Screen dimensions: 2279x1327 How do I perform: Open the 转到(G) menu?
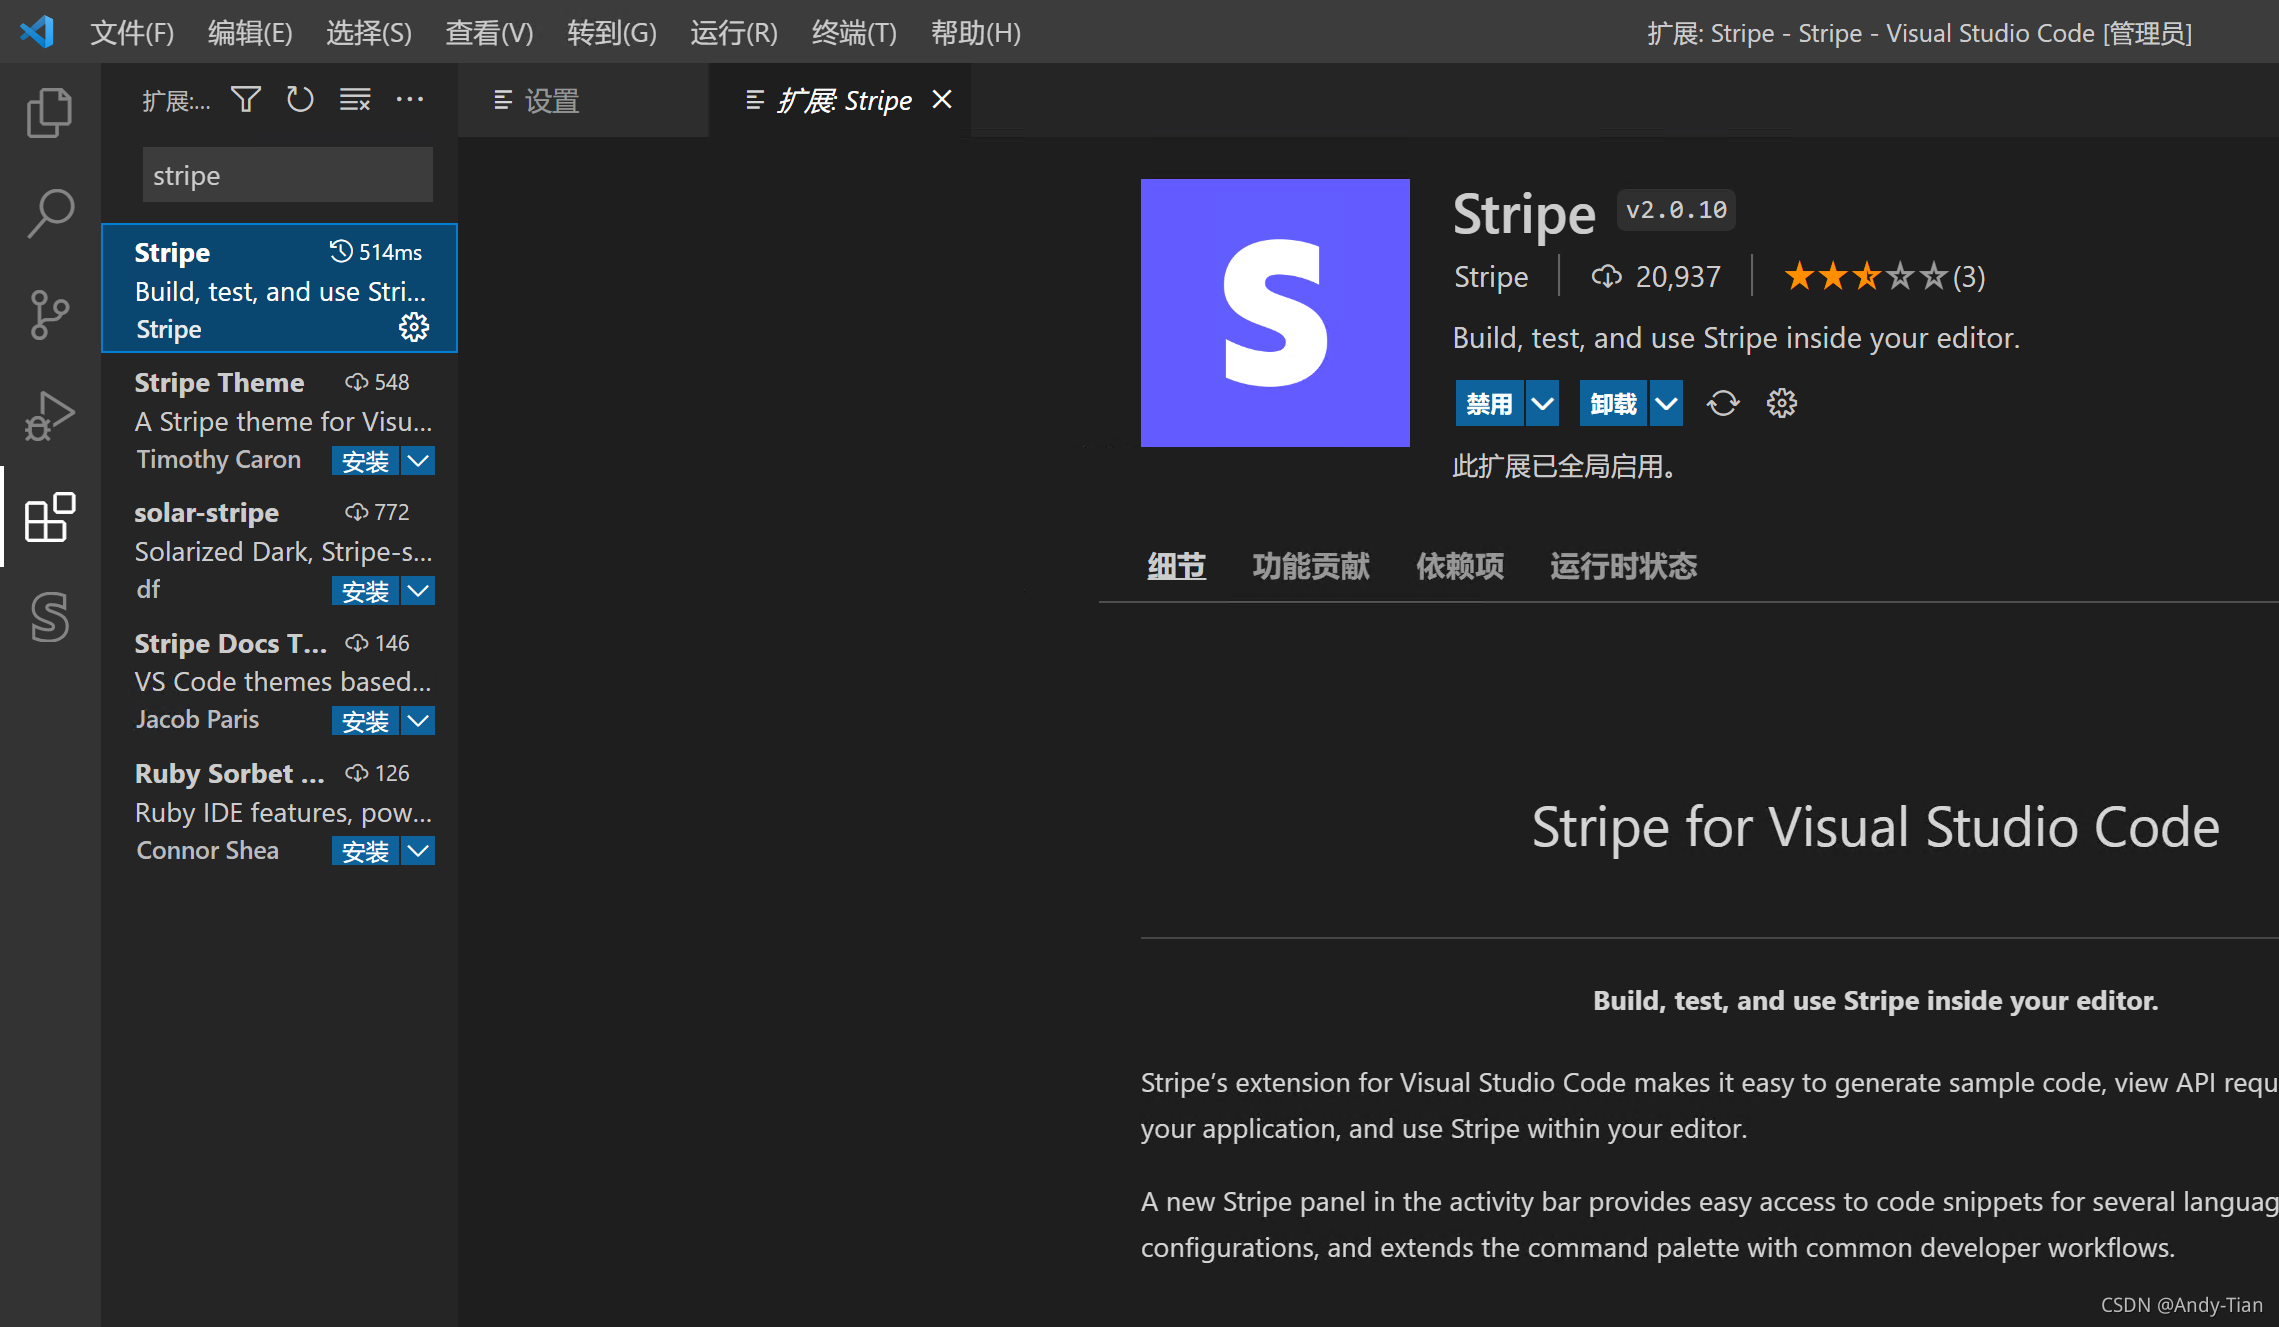pyautogui.click(x=612, y=33)
